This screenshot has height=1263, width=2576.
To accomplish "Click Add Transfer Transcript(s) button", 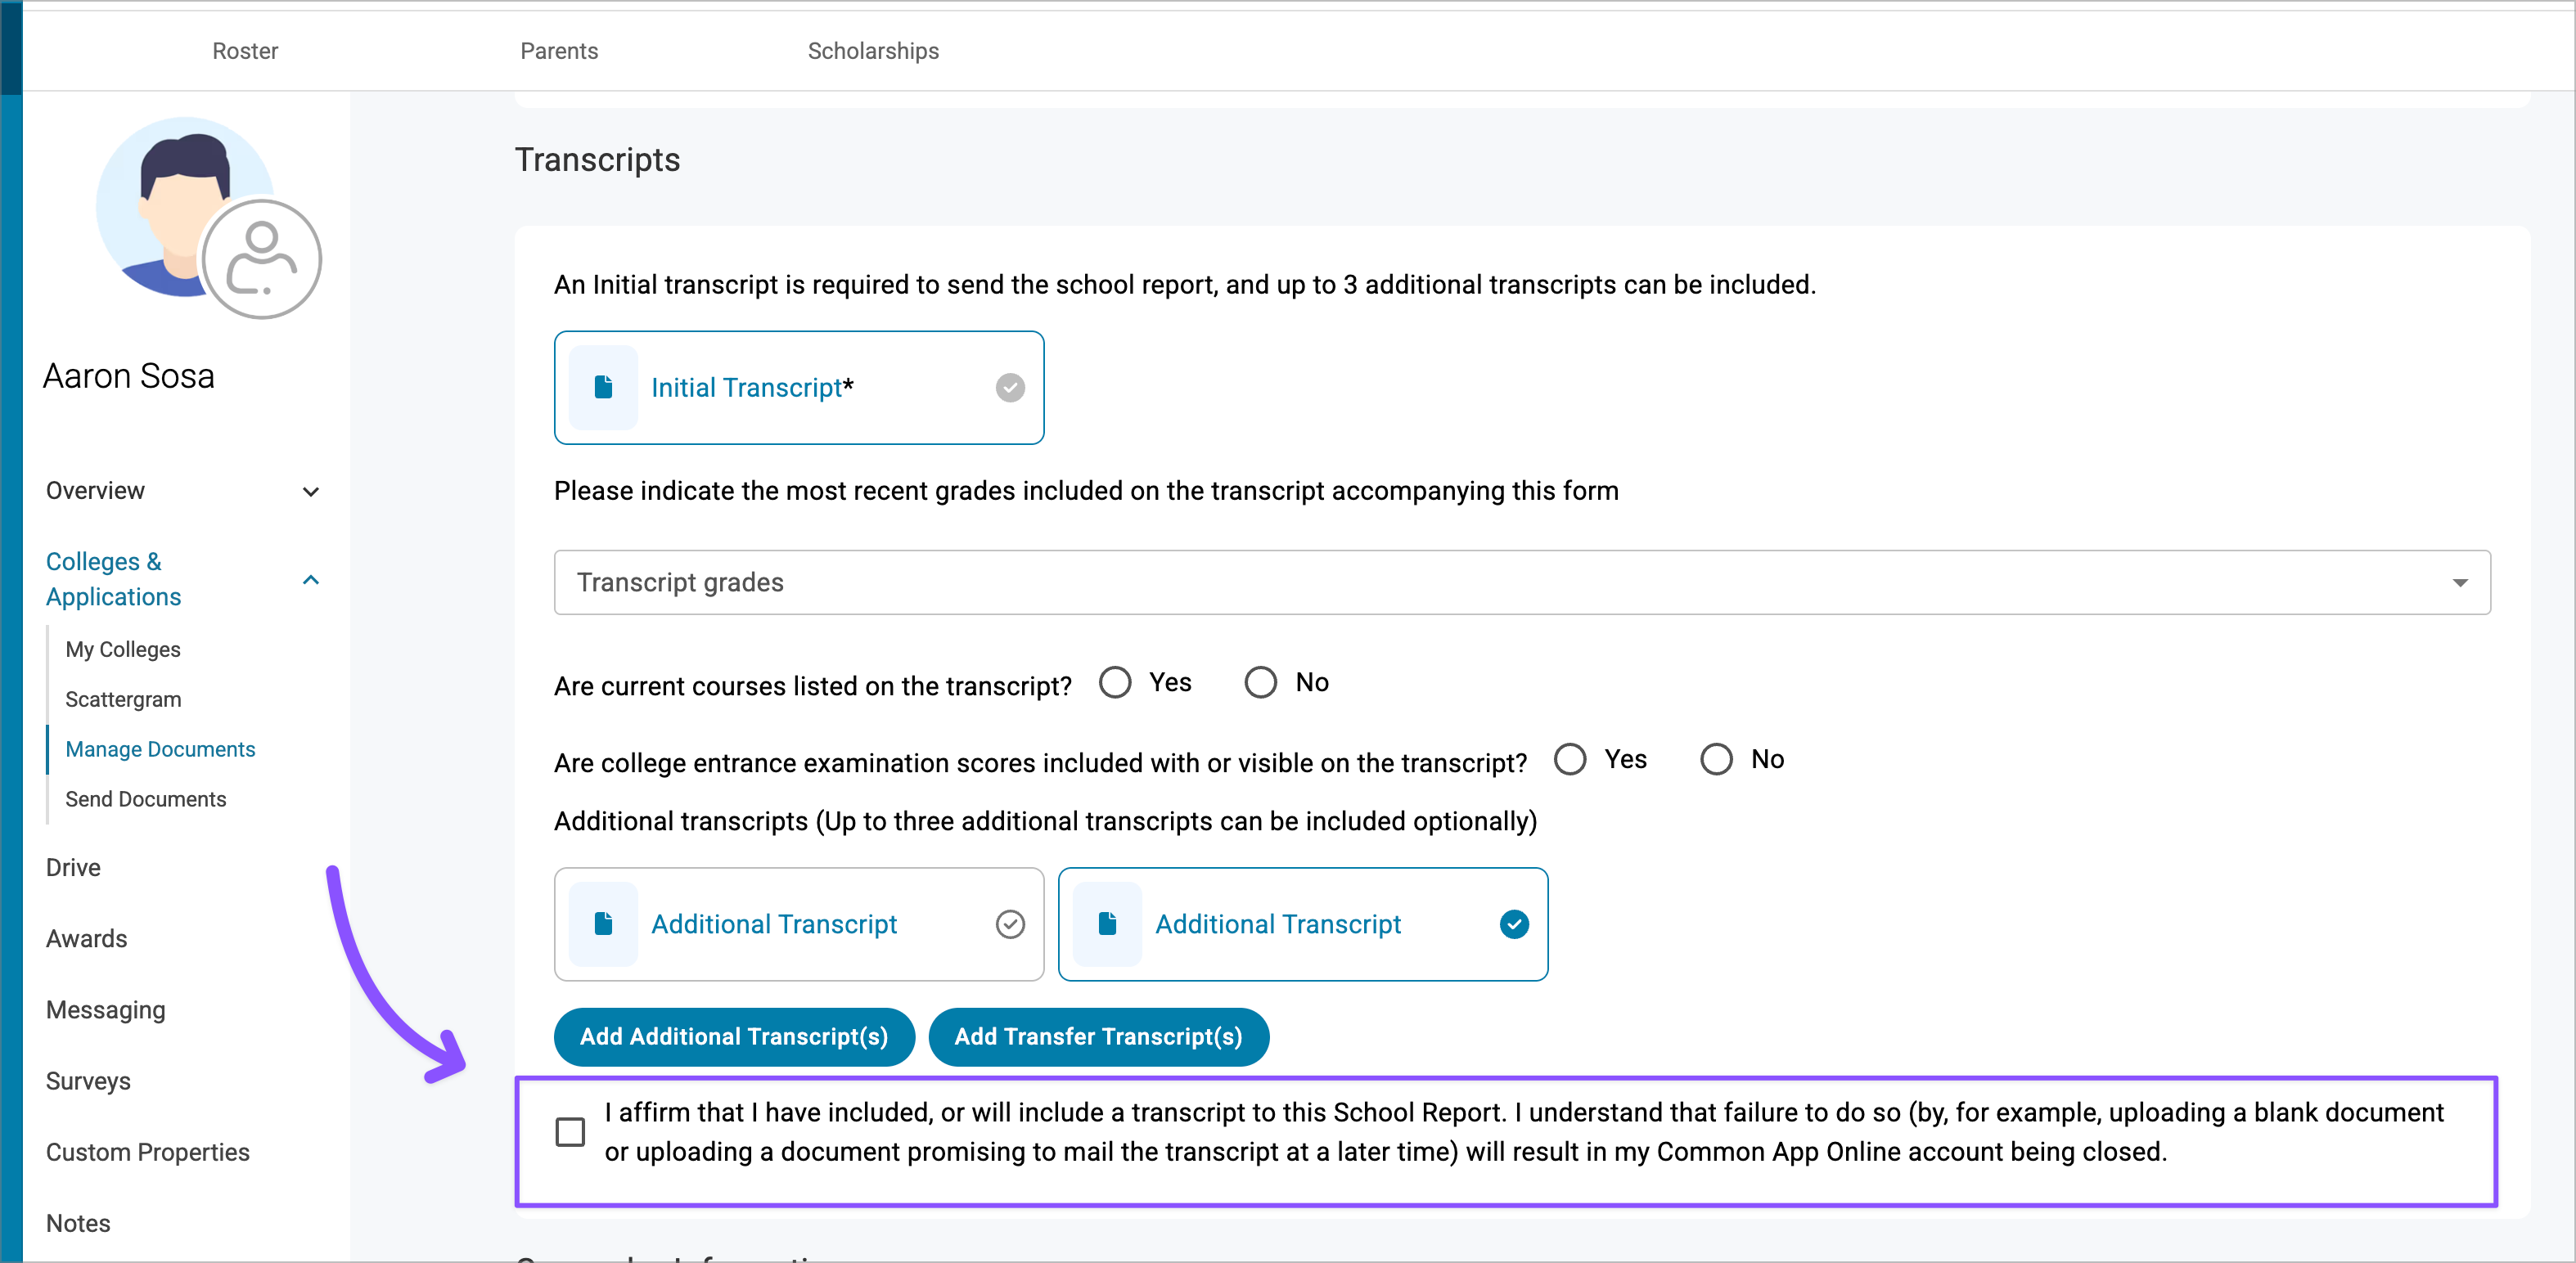I will point(1098,1036).
